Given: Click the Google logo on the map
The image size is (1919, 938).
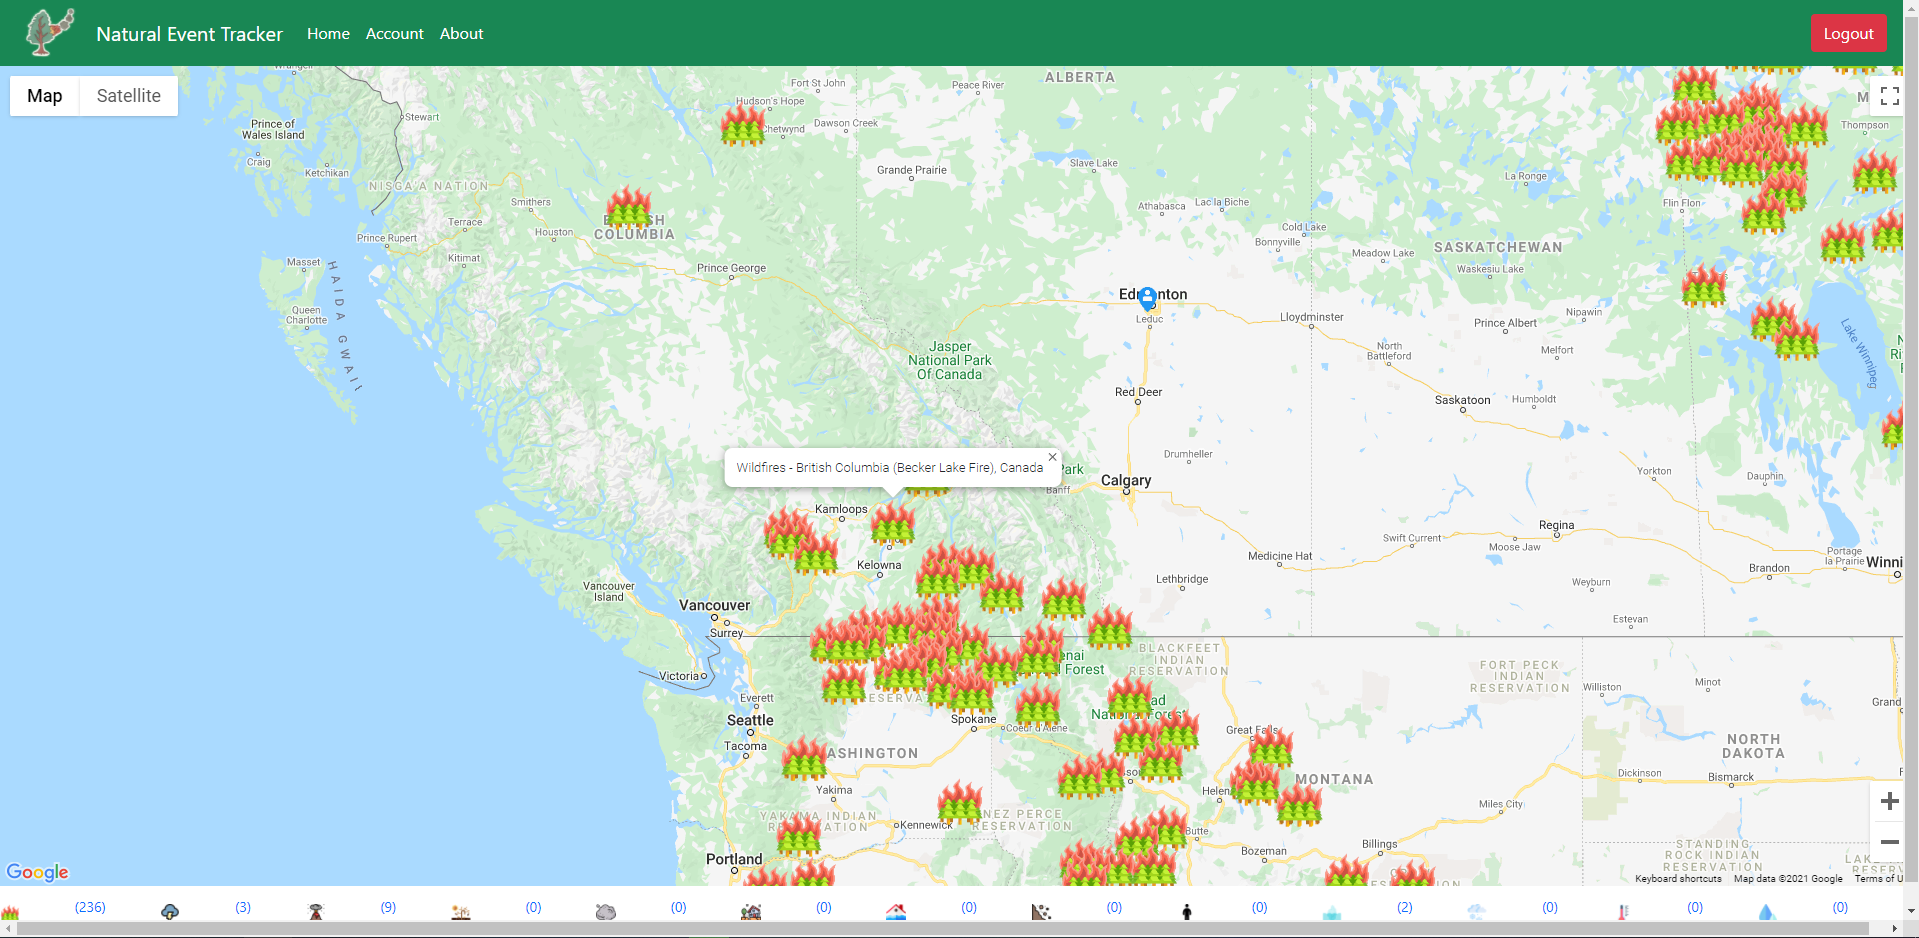Looking at the screenshot, I should (38, 872).
